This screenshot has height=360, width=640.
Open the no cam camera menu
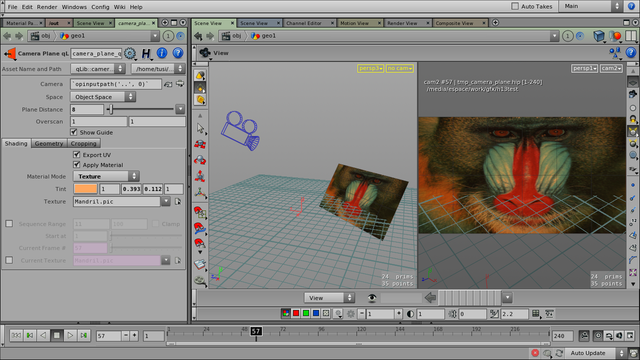tap(400, 68)
